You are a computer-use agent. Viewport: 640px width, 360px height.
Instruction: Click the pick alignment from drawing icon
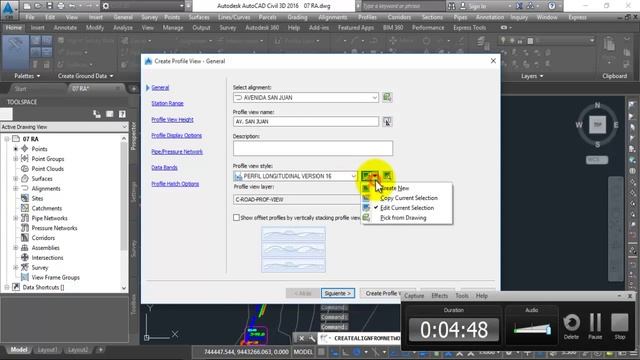[x=387, y=97]
